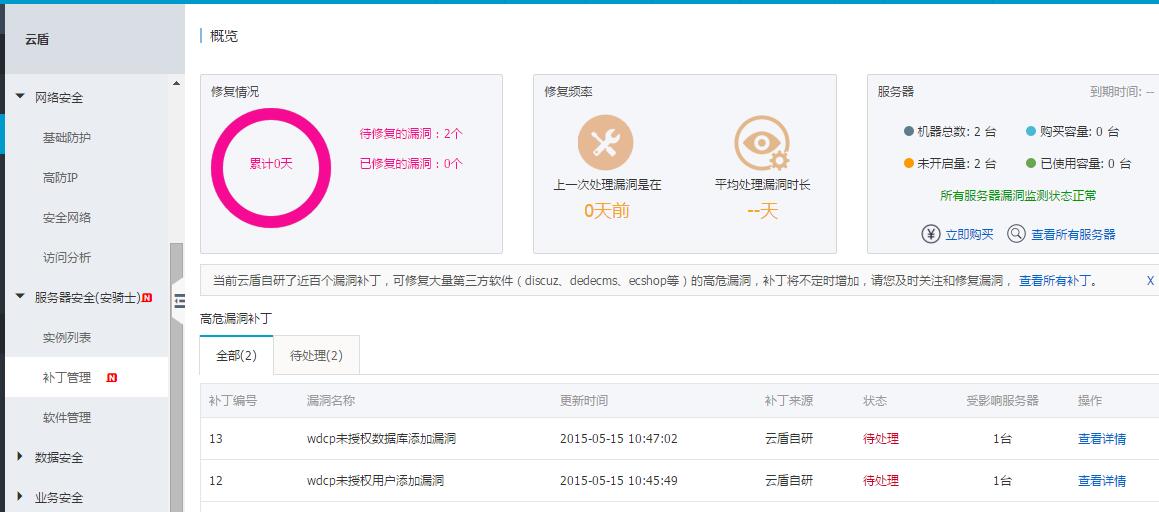Click the yen icon beside 立即购买
This screenshot has height=512, width=1159.
[x=931, y=234]
